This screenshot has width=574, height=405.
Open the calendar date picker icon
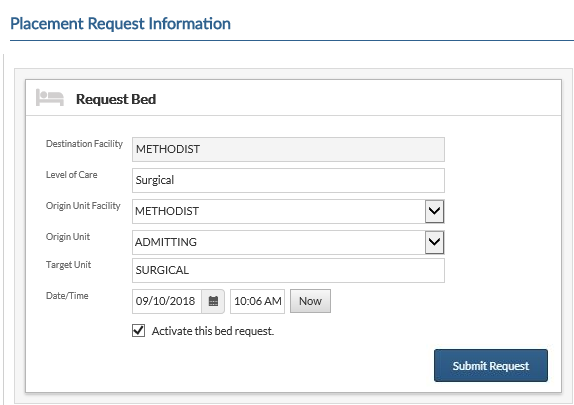pos(213,301)
